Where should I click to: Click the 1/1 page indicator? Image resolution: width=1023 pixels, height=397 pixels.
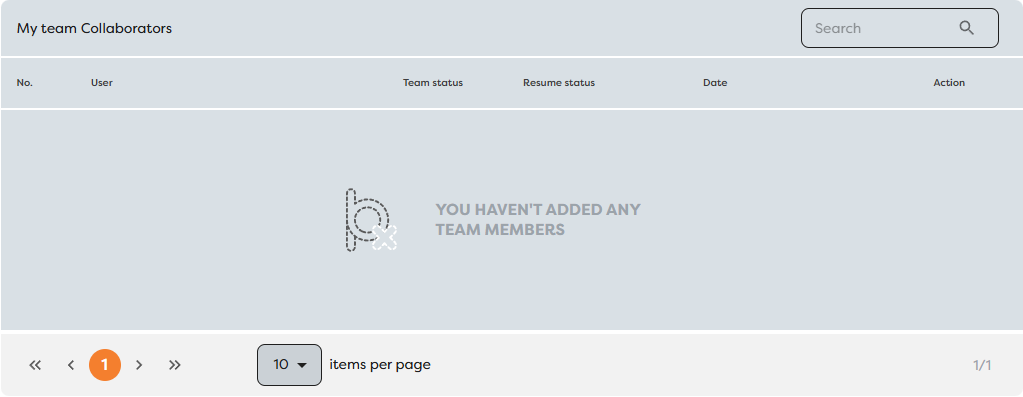tap(982, 365)
